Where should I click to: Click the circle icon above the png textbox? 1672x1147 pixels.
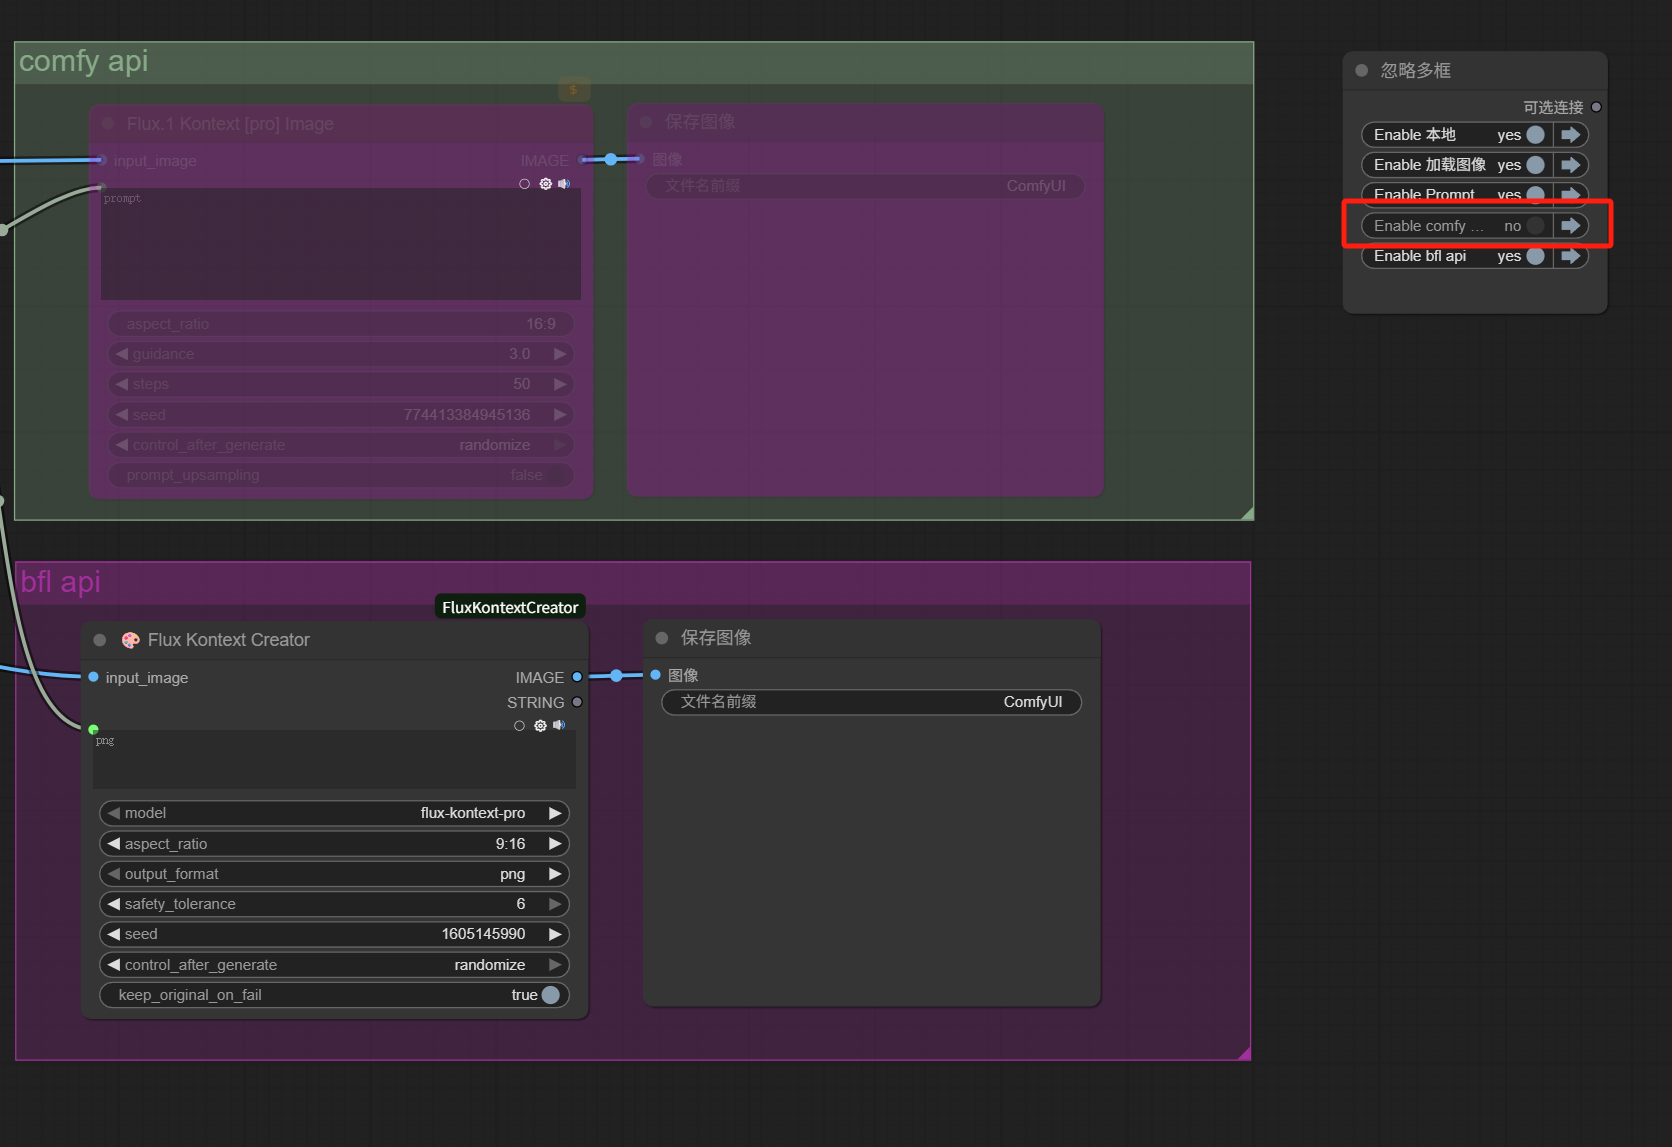point(519,726)
